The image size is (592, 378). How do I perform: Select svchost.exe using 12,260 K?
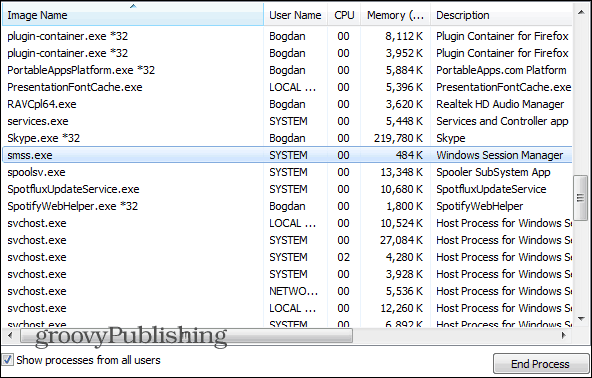(287, 308)
